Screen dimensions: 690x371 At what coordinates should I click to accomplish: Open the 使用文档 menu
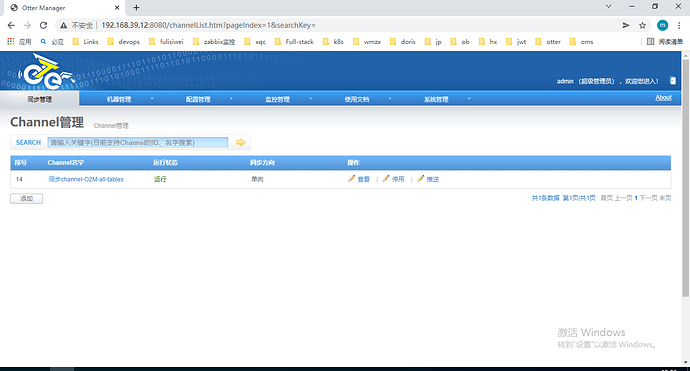[x=356, y=99]
